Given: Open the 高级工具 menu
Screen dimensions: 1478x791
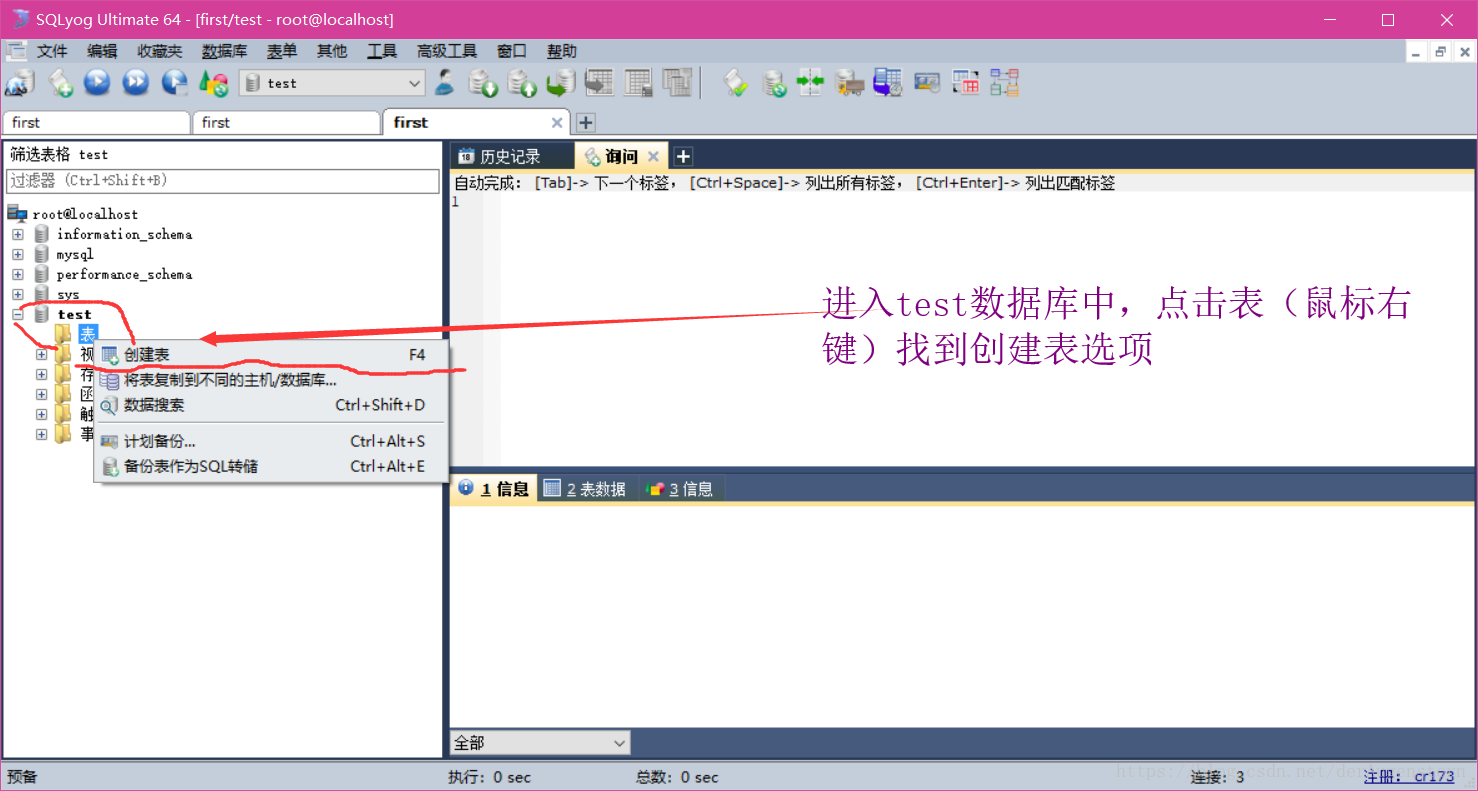Looking at the screenshot, I should click(447, 51).
